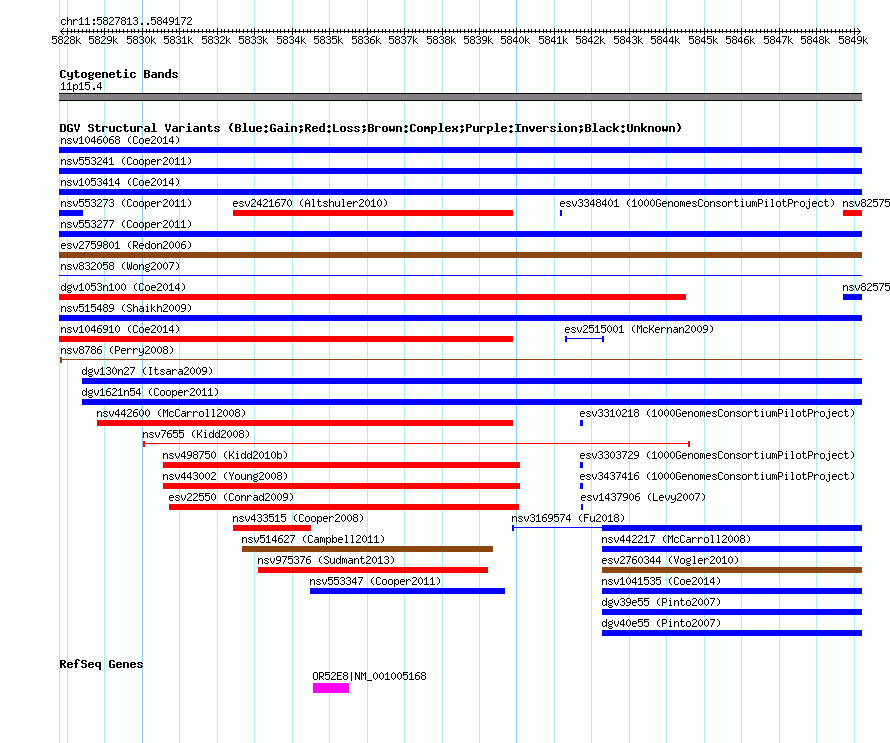This screenshot has height=743, width=890.
Task: Click the nsv3169574 (Fu2018) label
Action: coord(568,518)
